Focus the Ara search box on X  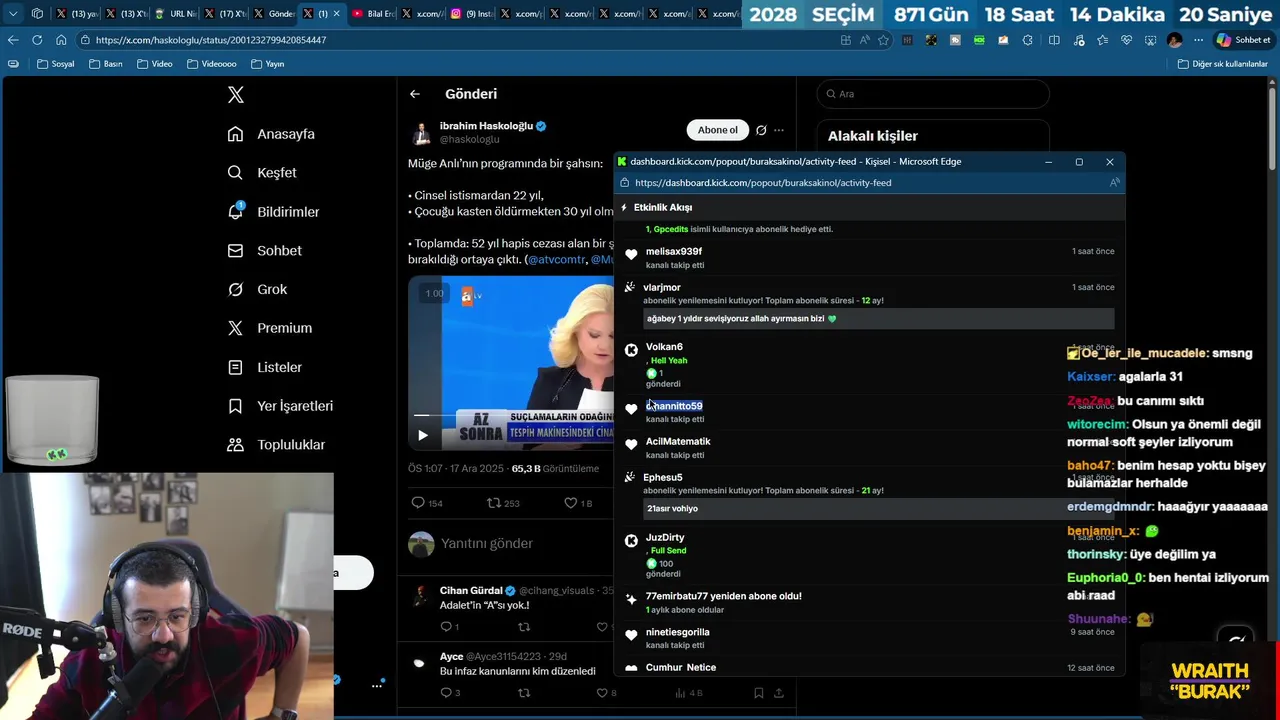tap(933, 94)
